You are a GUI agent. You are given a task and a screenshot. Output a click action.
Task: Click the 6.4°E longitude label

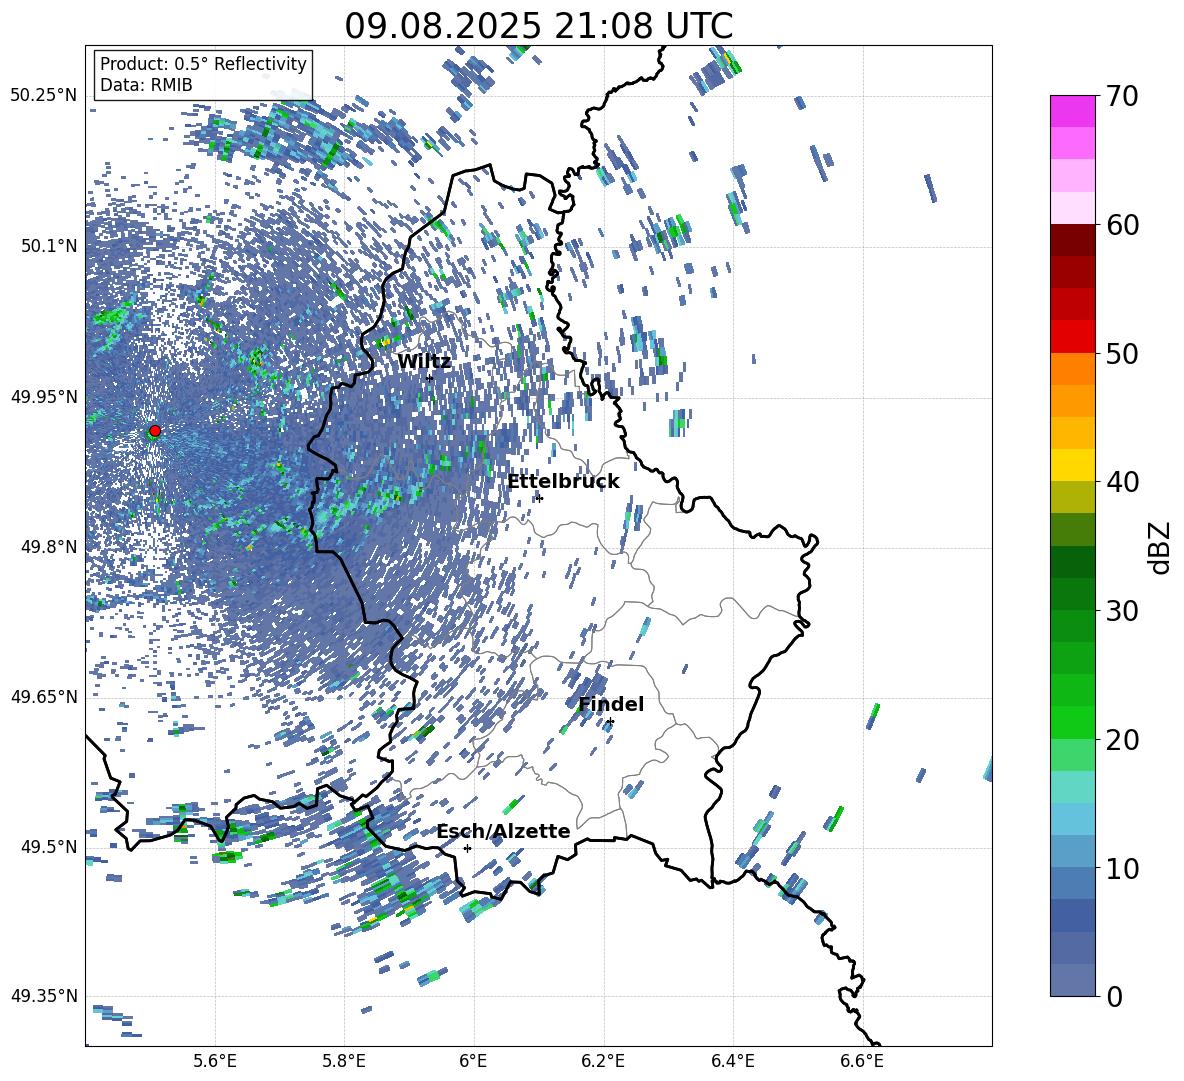click(x=732, y=1061)
